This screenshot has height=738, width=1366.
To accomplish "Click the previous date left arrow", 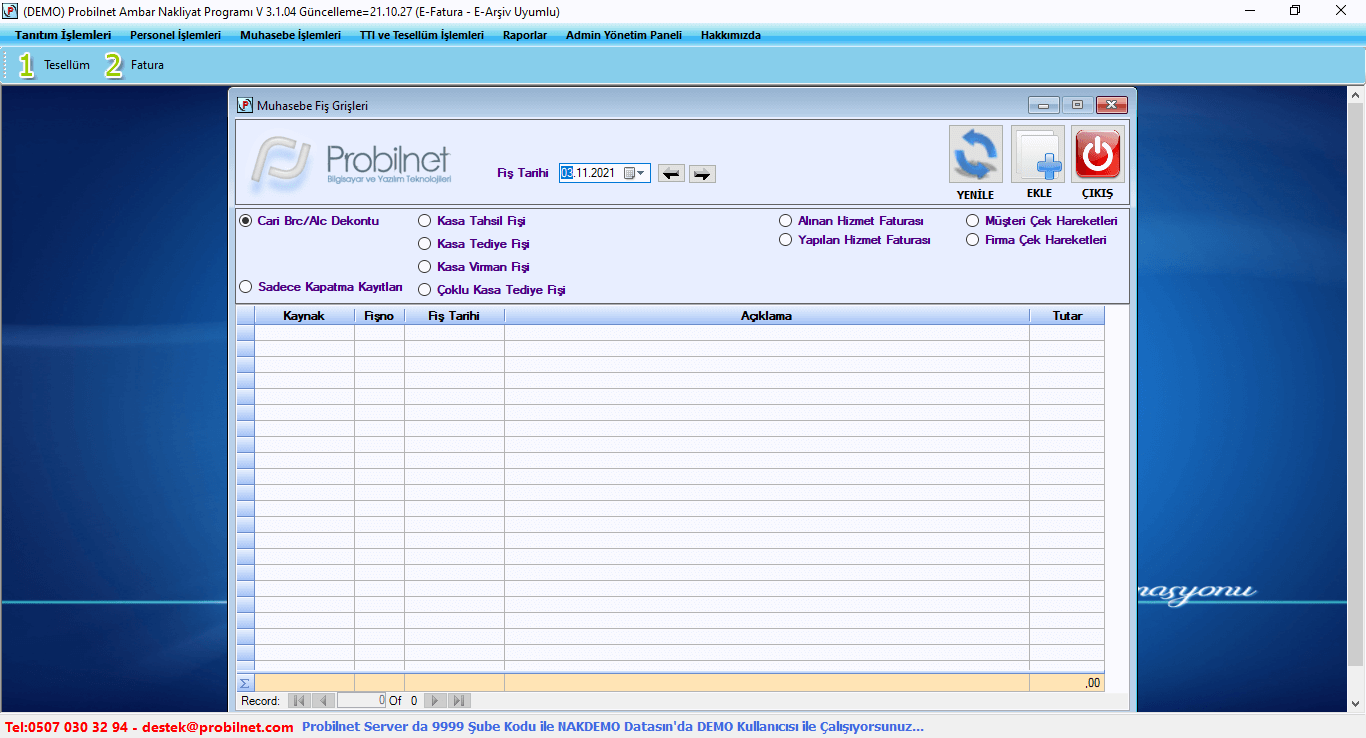I will (671, 174).
